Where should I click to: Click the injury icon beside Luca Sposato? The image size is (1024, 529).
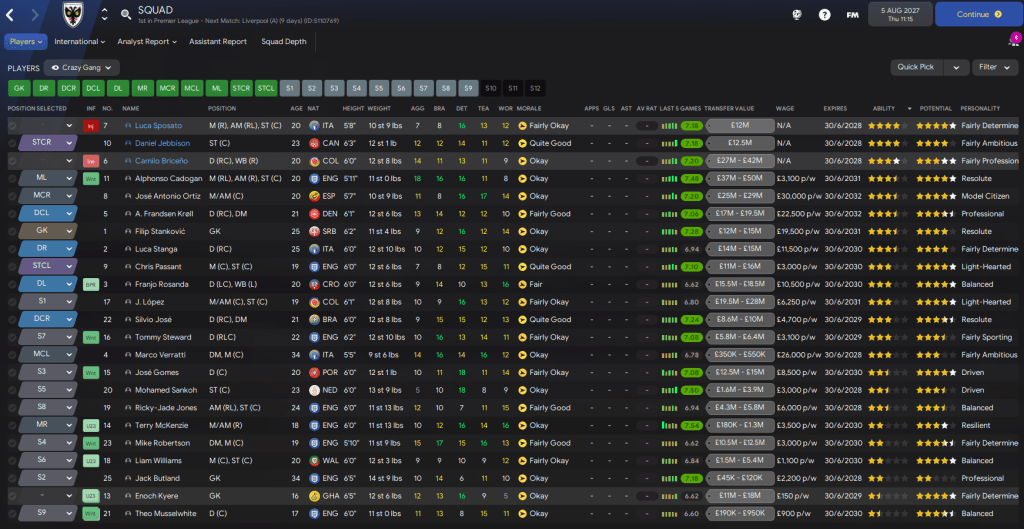pos(91,126)
